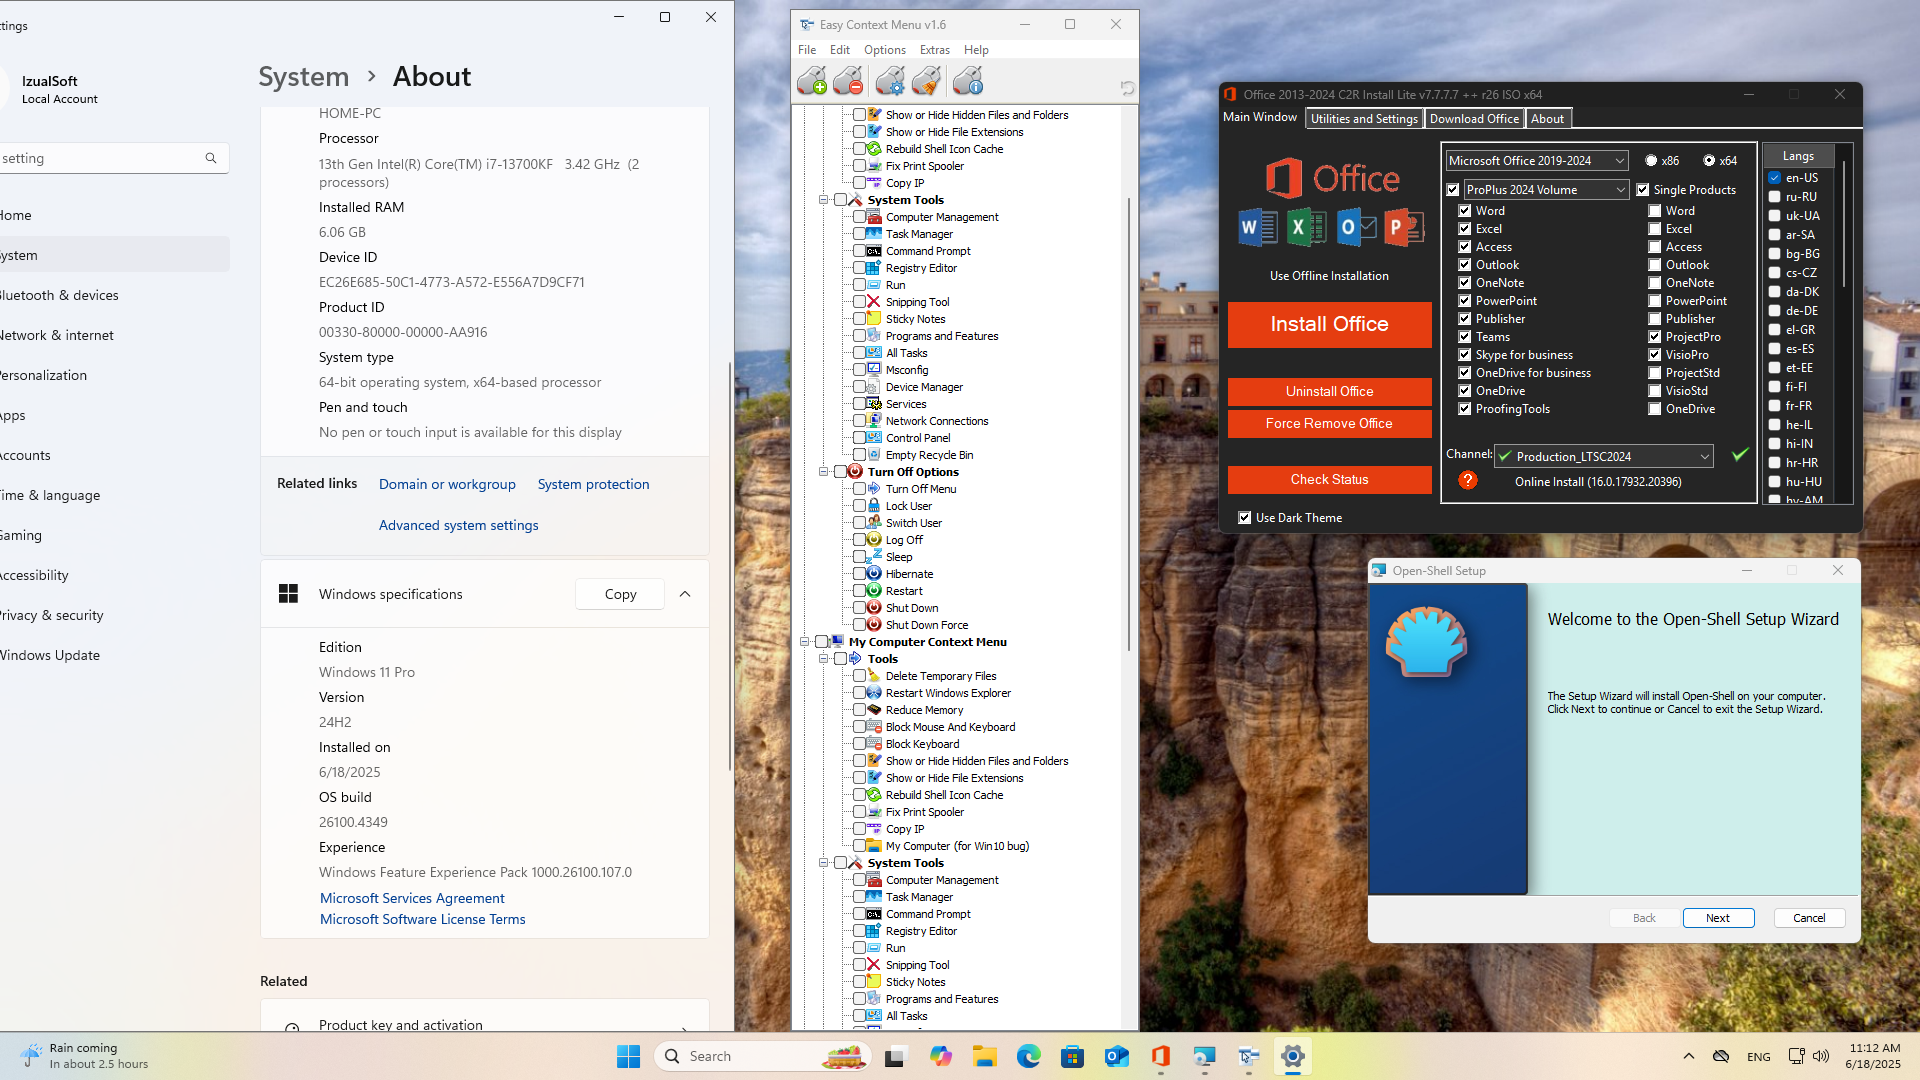Check the Task Manager box under first System Tools

tap(859, 234)
